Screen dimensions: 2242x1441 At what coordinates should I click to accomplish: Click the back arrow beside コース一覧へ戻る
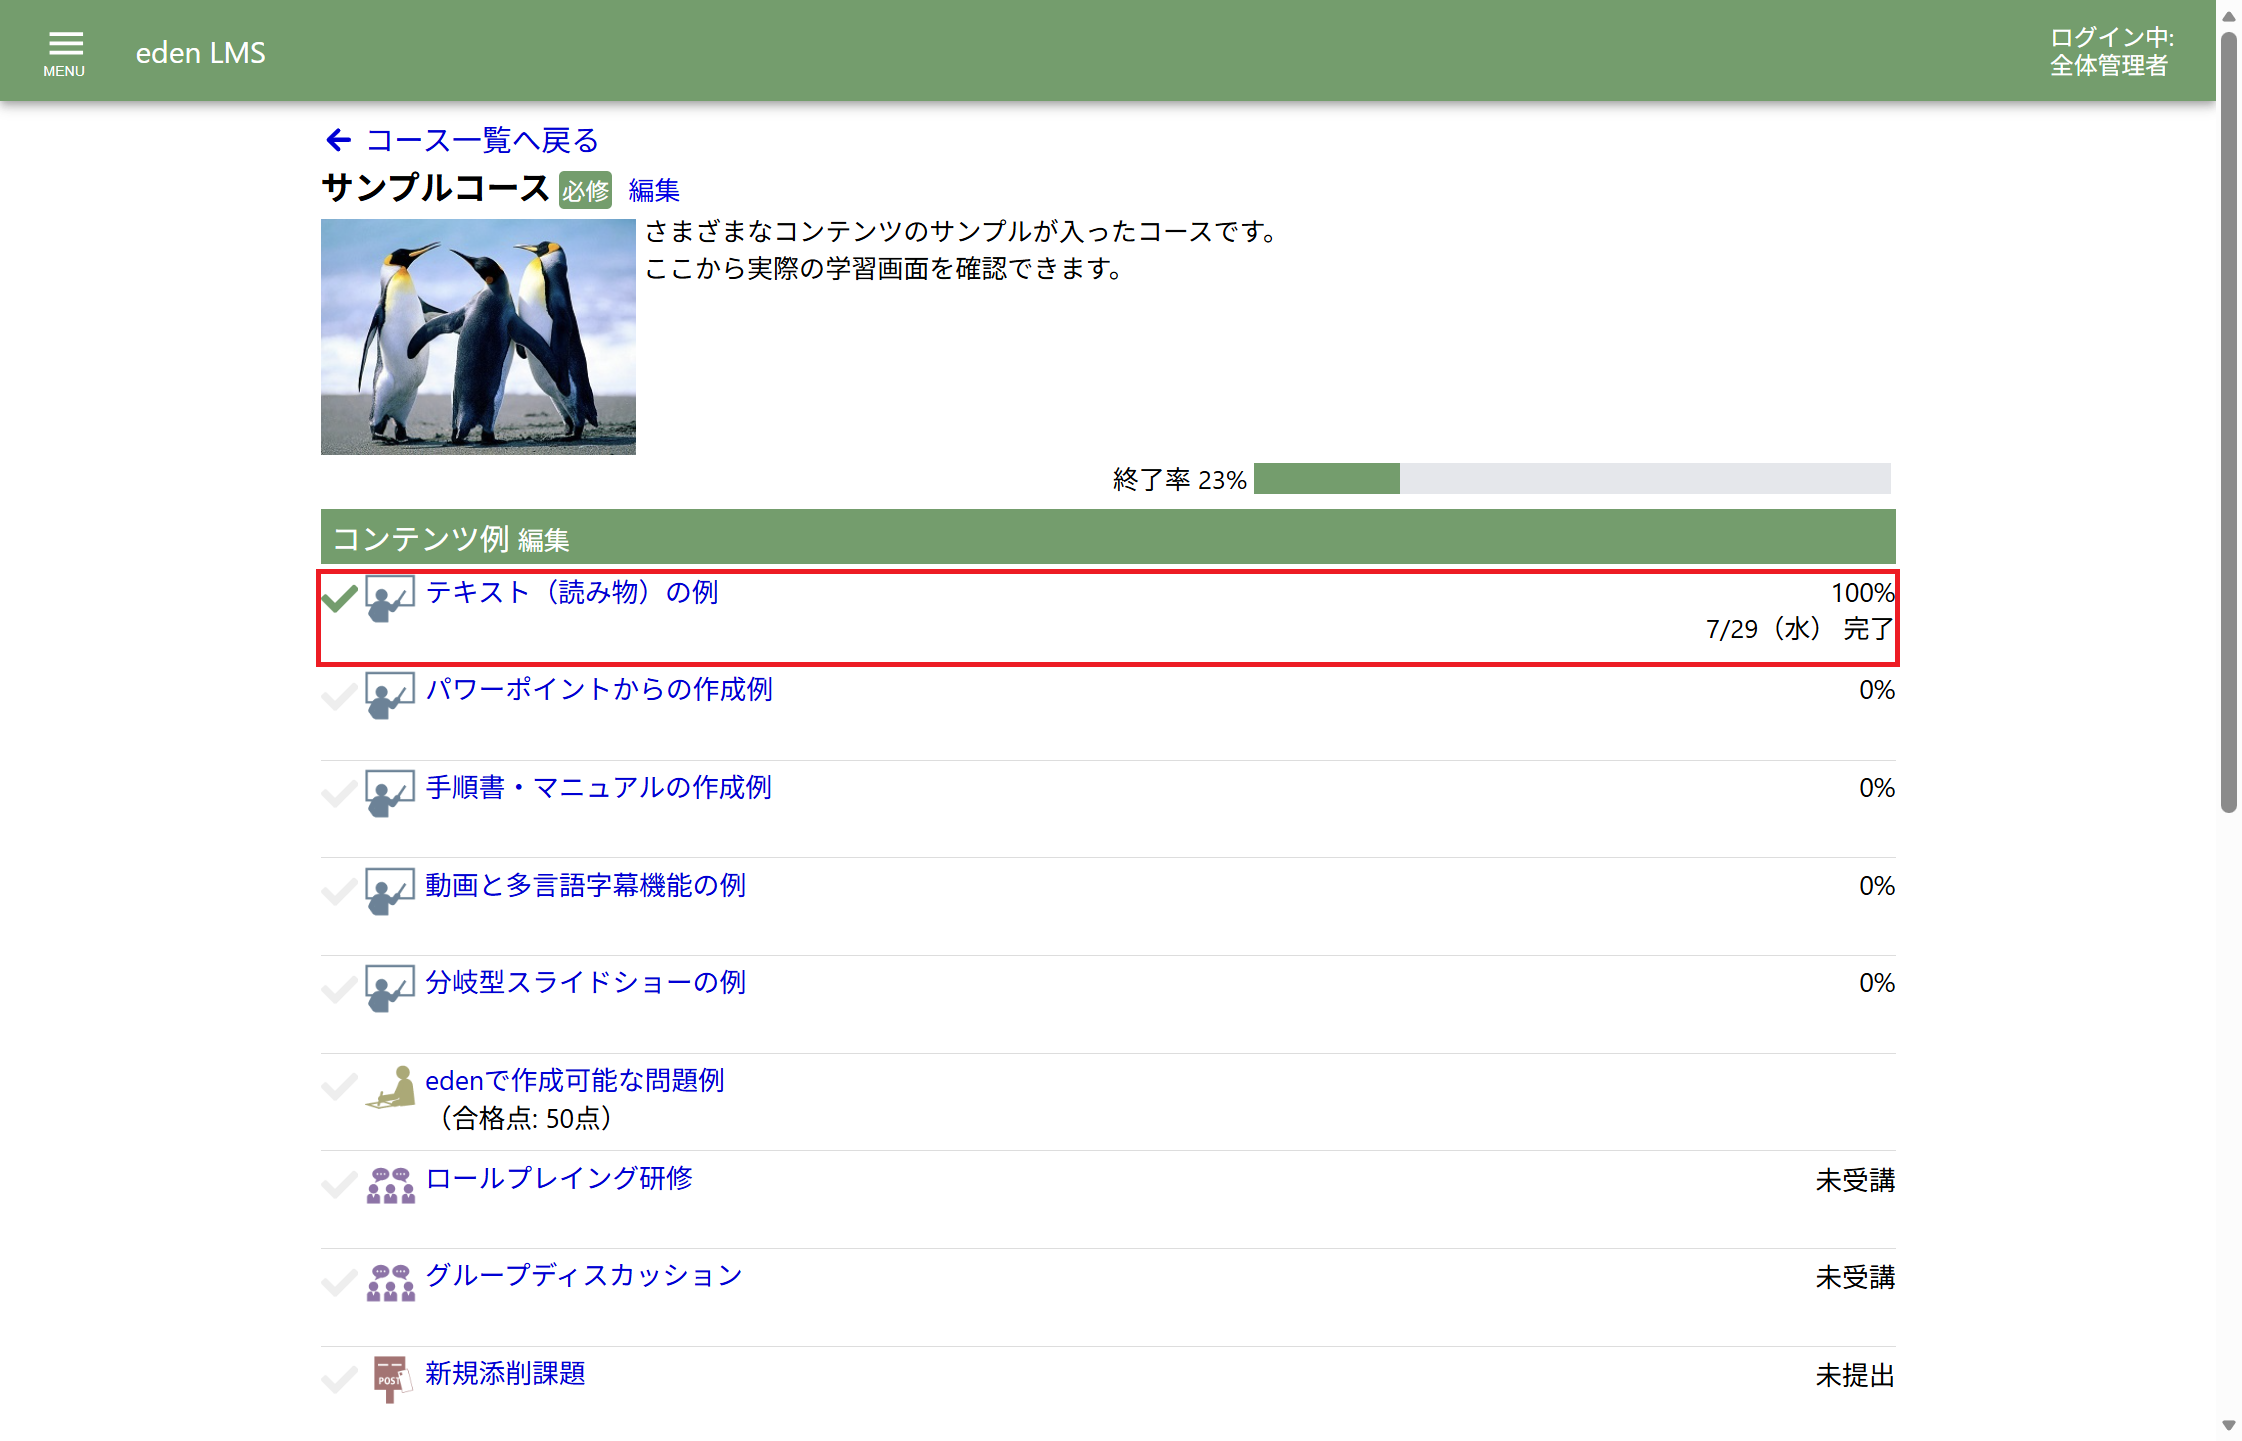tap(339, 140)
